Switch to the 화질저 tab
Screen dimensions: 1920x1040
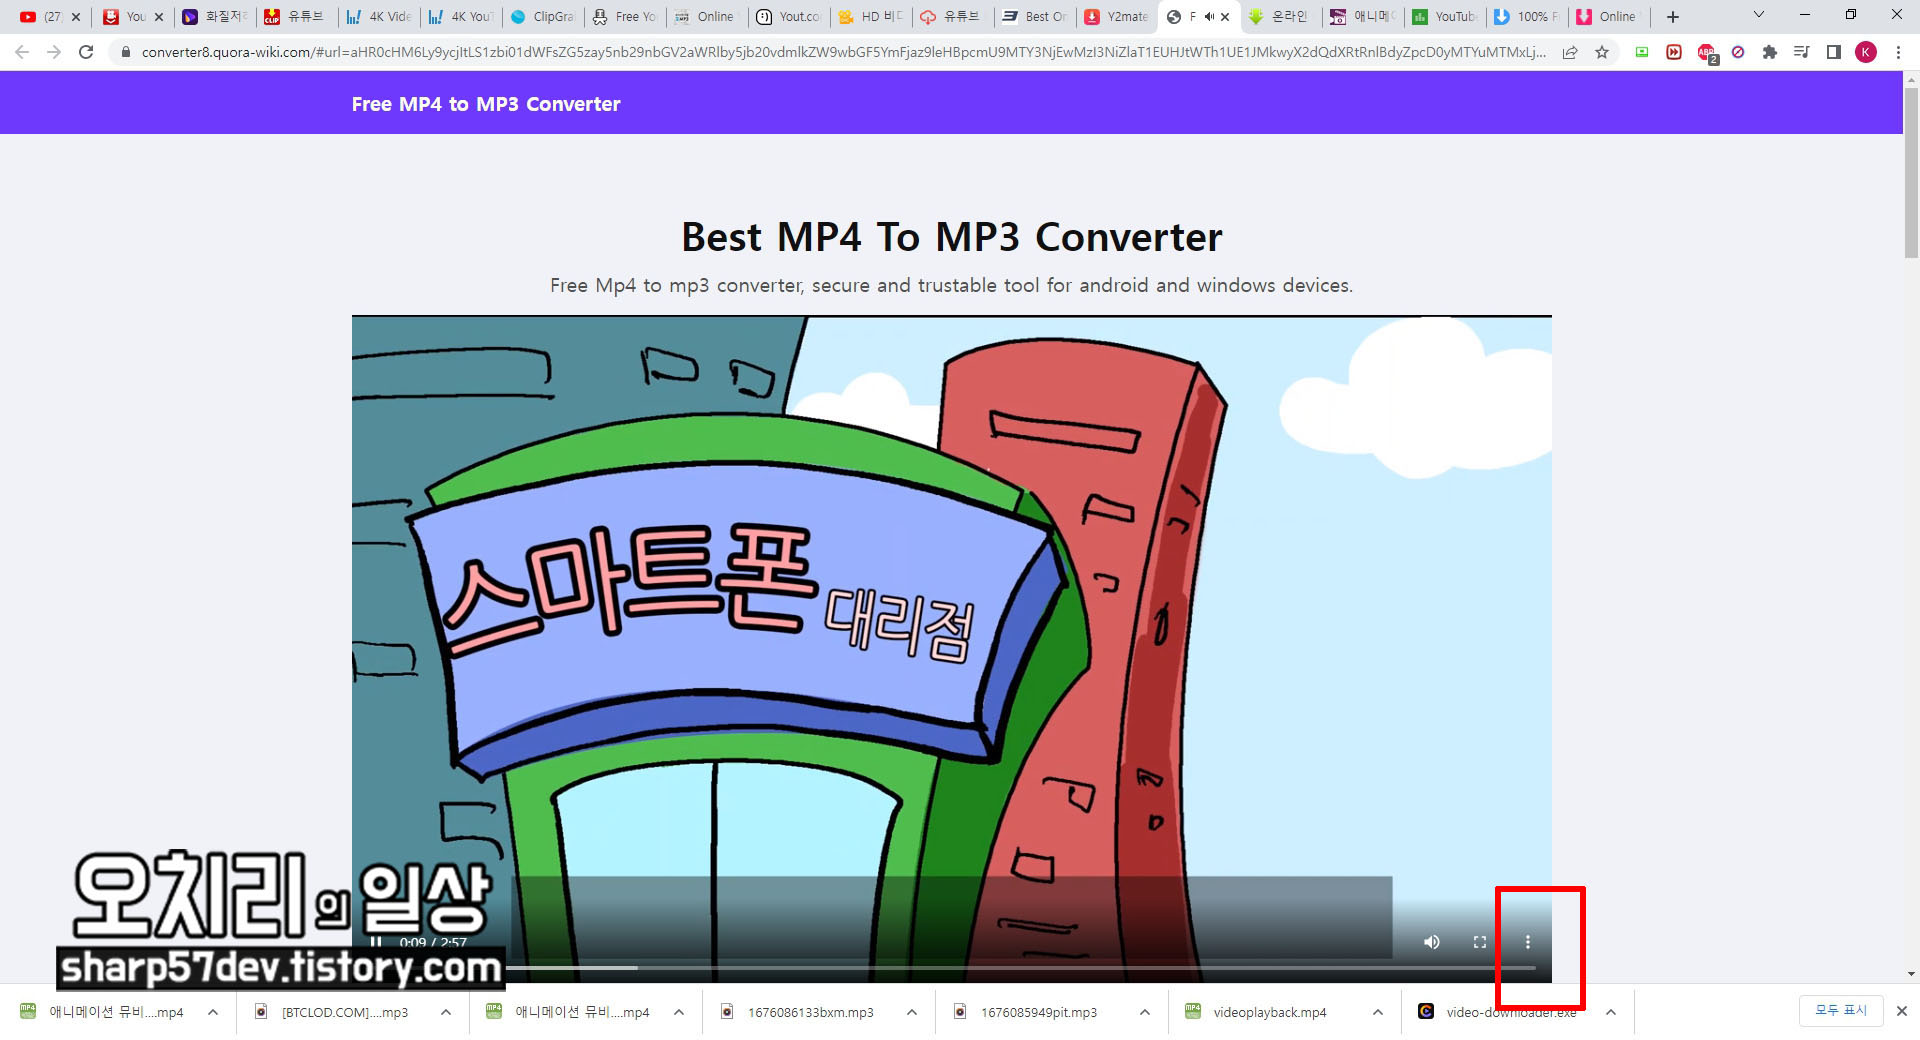point(215,17)
